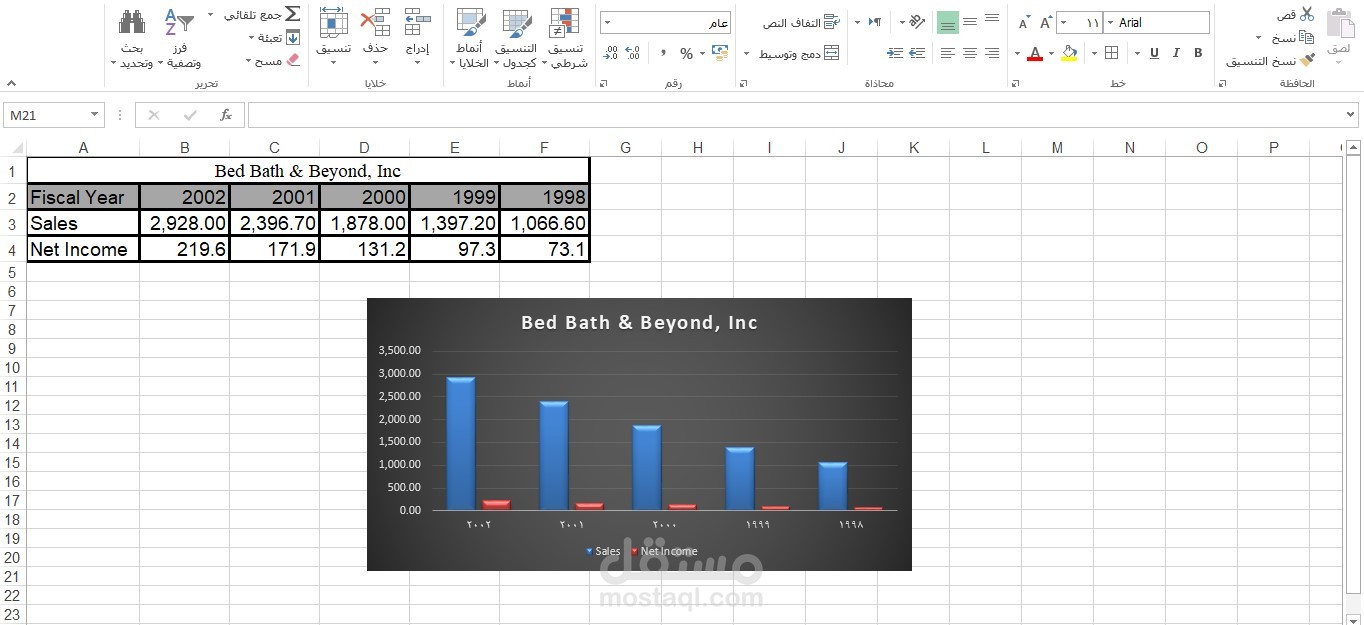Click into the formula bar field

click(x=795, y=115)
